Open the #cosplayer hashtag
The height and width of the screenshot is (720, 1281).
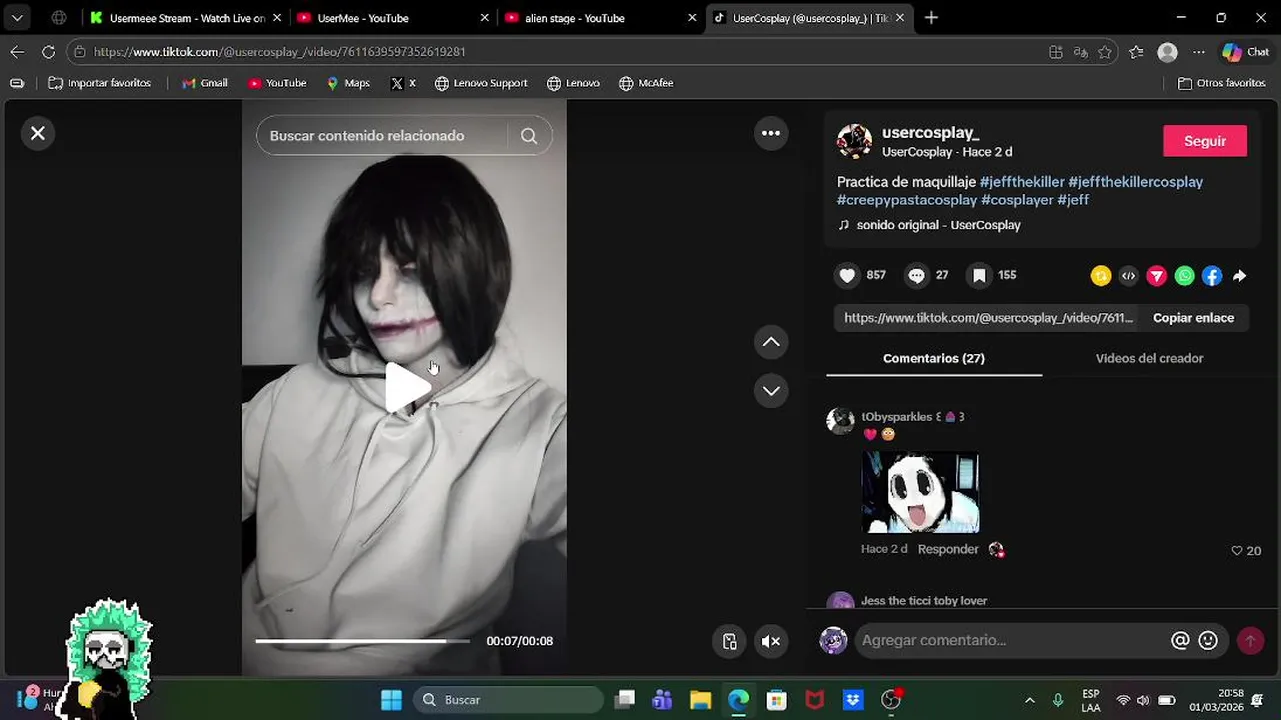pyautogui.click(x=1017, y=200)
